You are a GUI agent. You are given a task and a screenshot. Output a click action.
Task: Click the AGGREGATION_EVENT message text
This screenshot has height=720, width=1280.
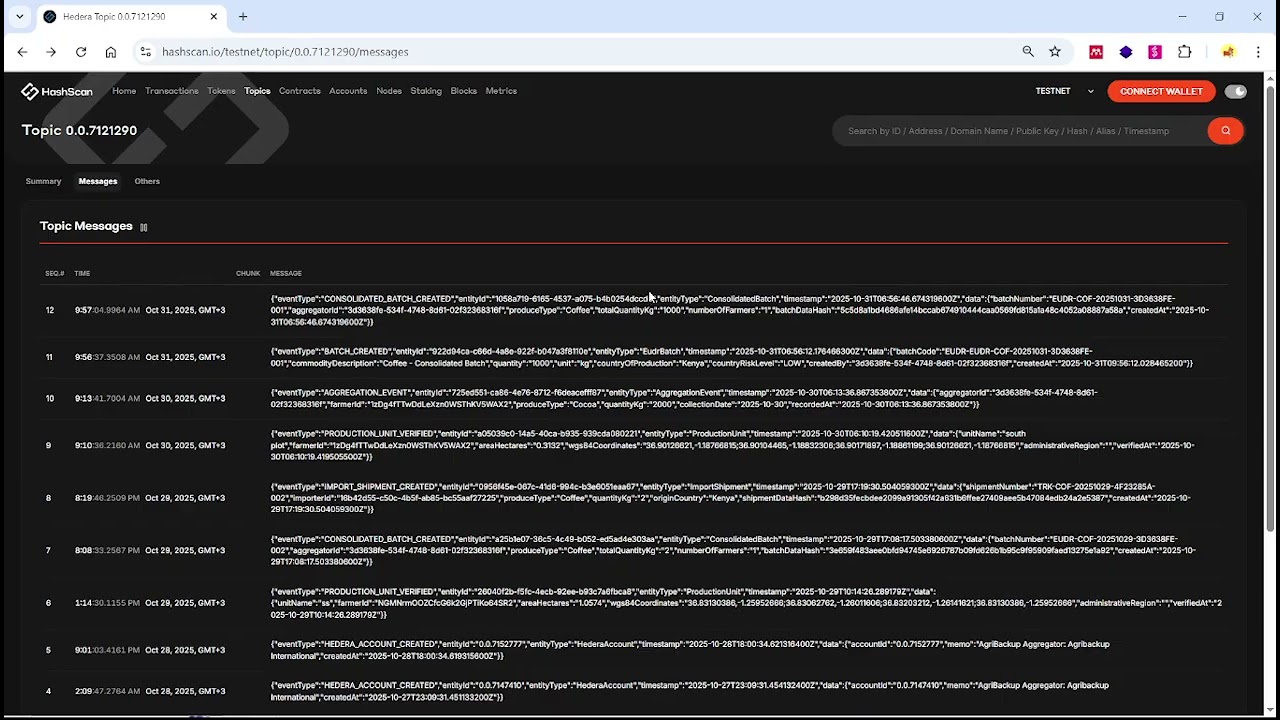coord(684,398)
